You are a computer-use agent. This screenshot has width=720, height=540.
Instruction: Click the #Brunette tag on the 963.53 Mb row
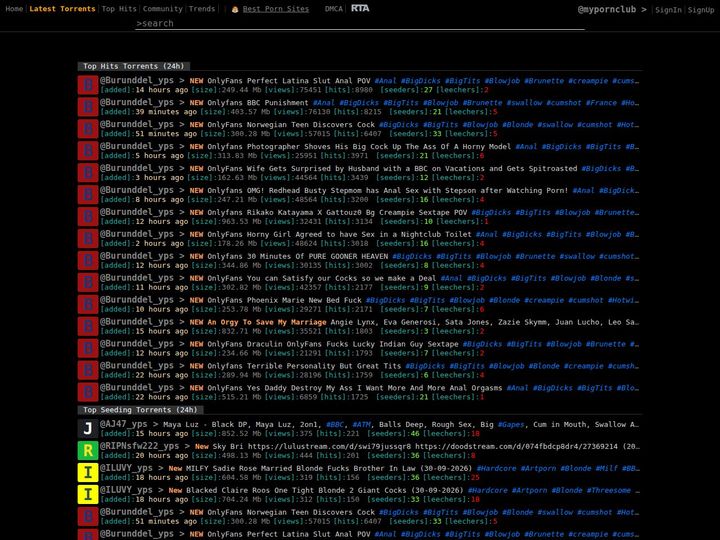[x=617, y=213]
